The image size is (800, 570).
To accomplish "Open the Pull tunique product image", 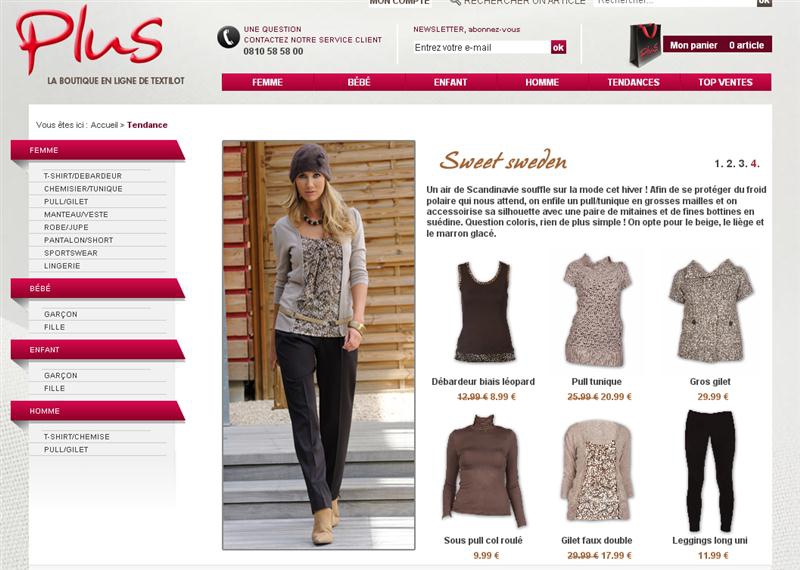I will (596, 311).
